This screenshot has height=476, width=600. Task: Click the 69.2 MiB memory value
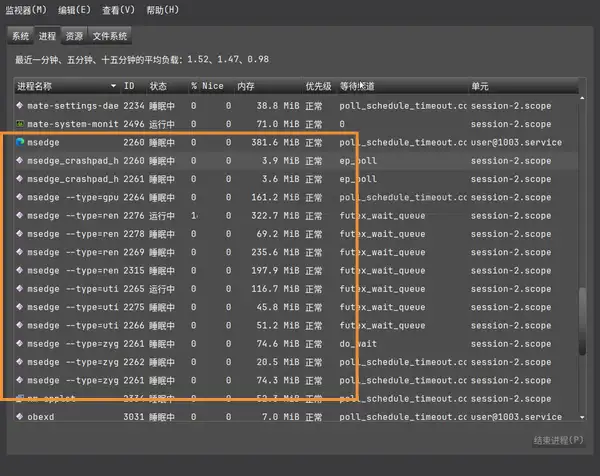[x=278, y=234]
